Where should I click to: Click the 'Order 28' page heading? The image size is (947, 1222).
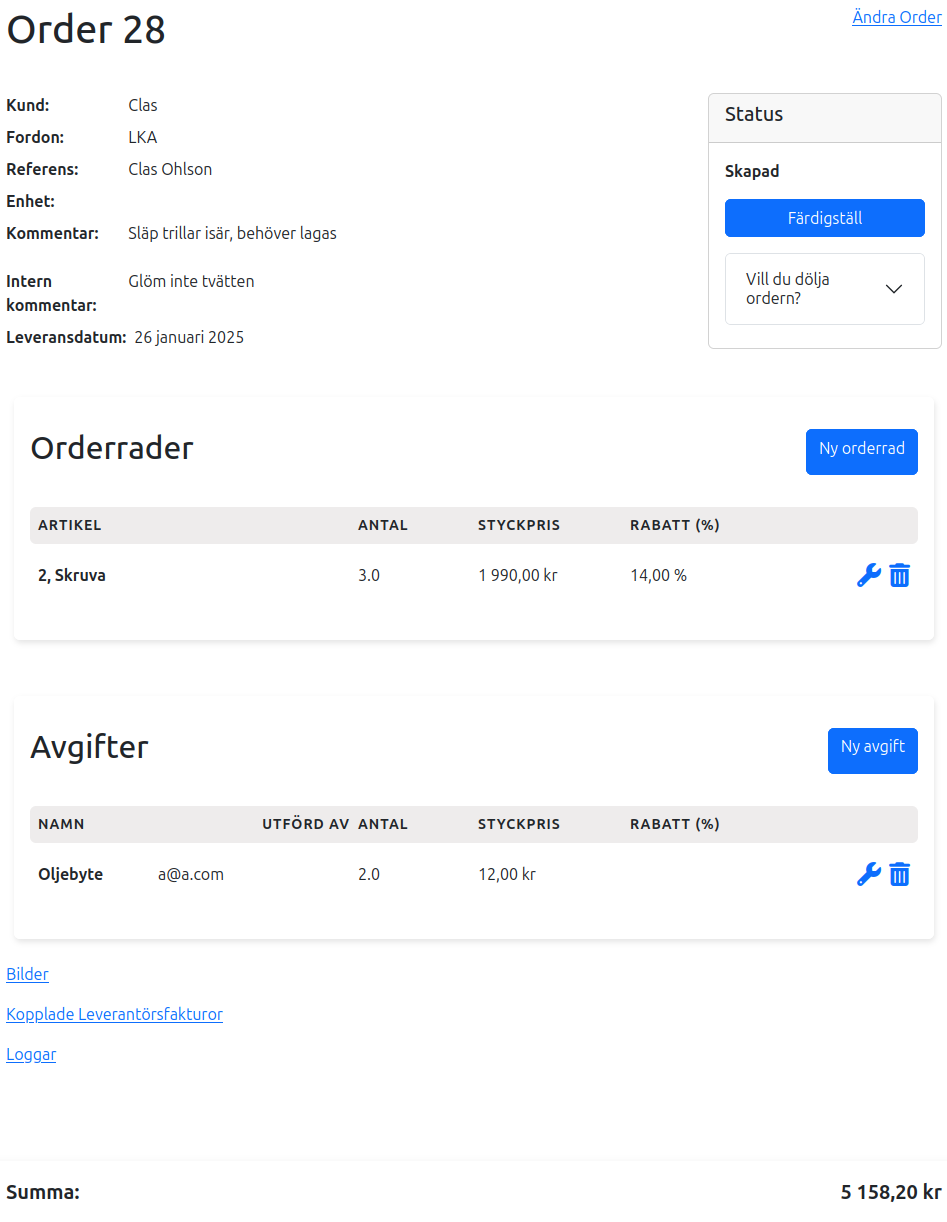point(86,29)
